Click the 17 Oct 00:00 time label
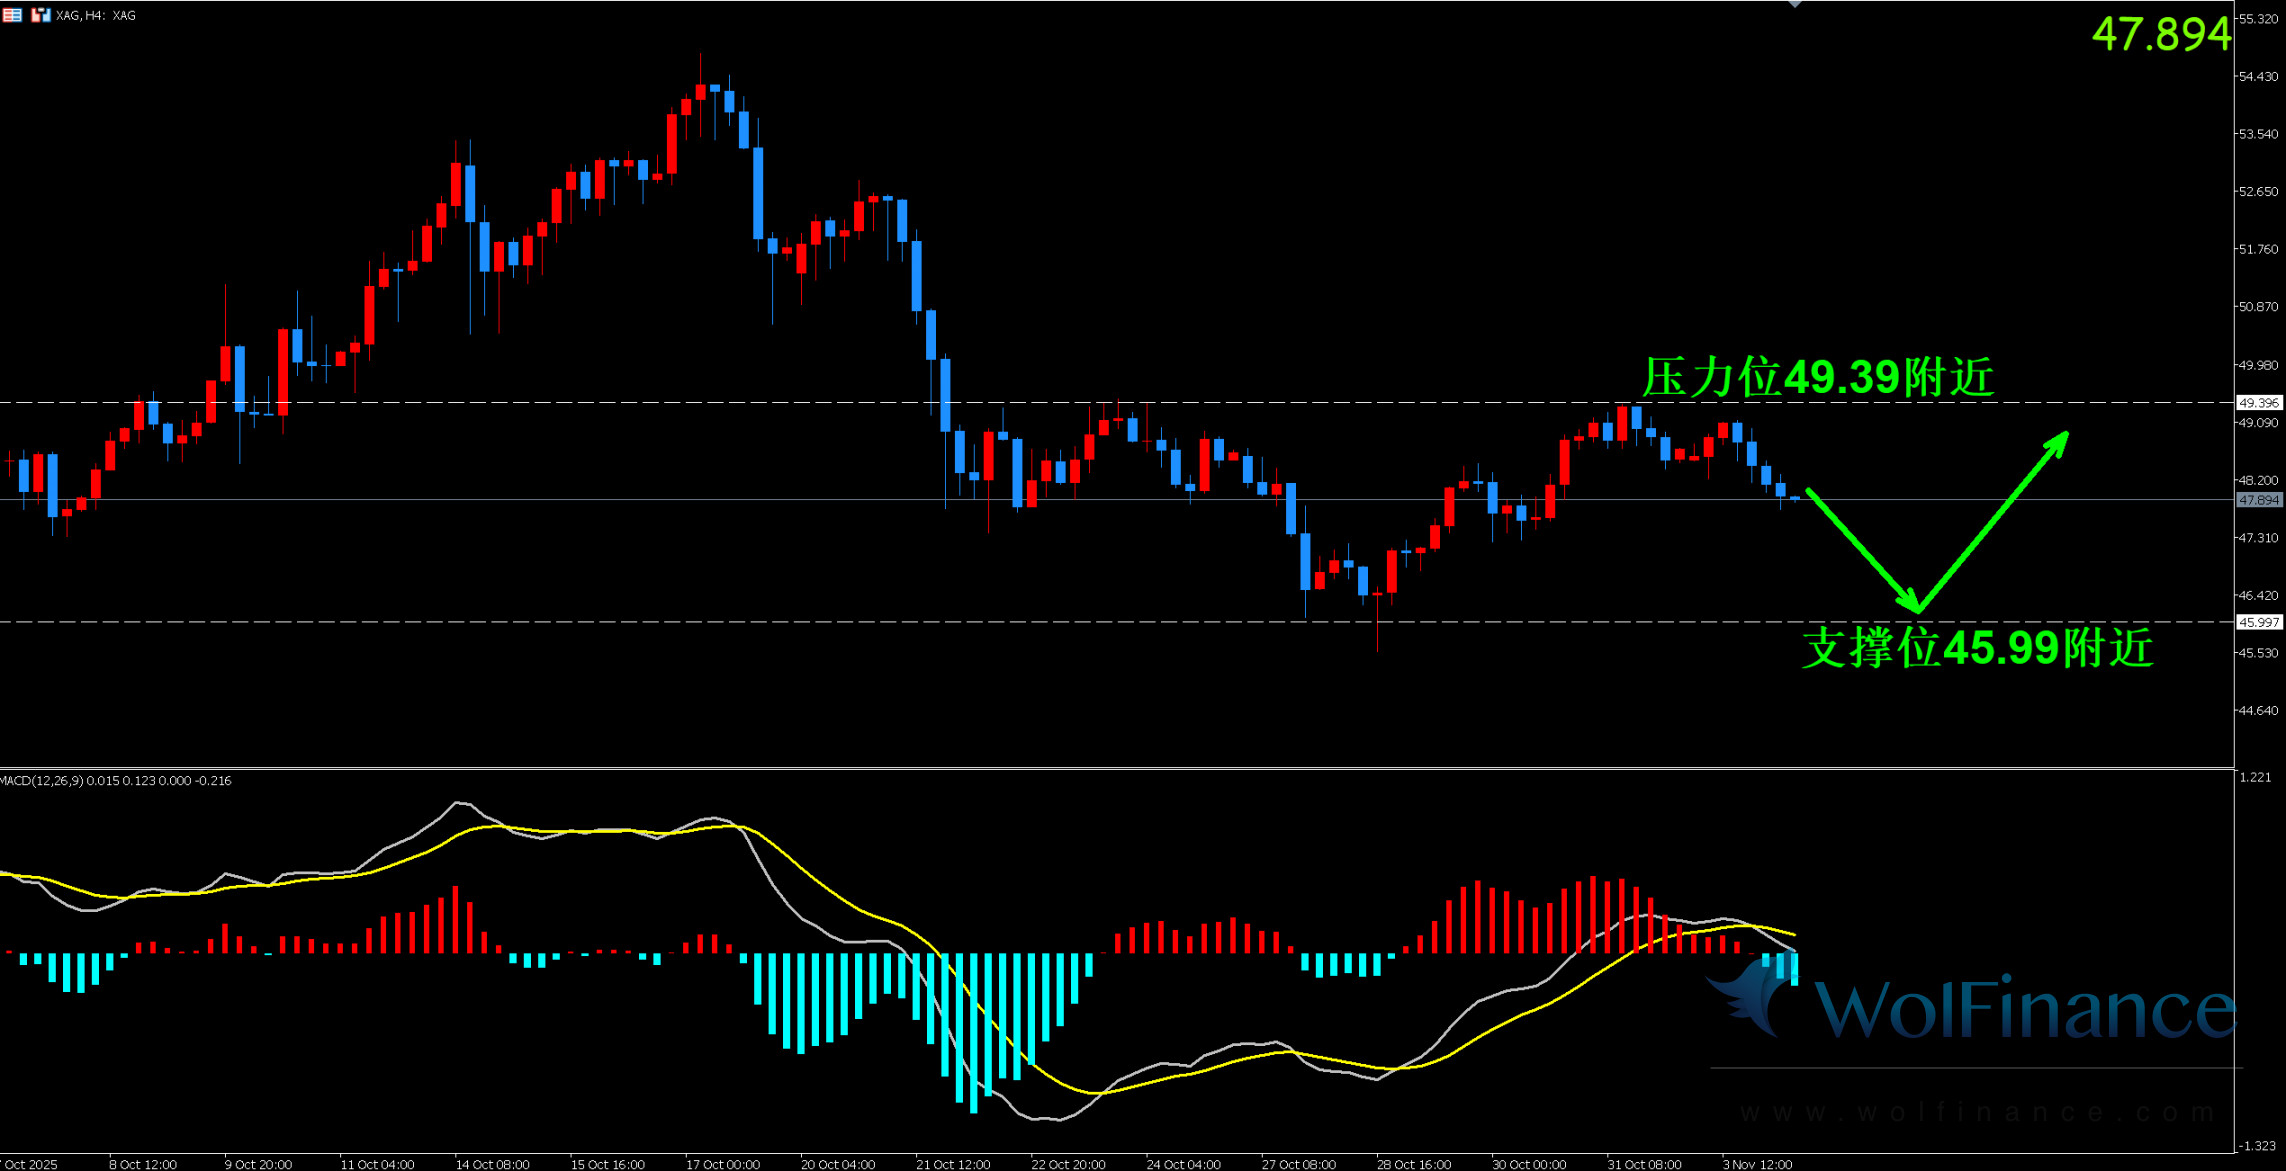This screenshot has height=1171, width=2286. 722,1164
